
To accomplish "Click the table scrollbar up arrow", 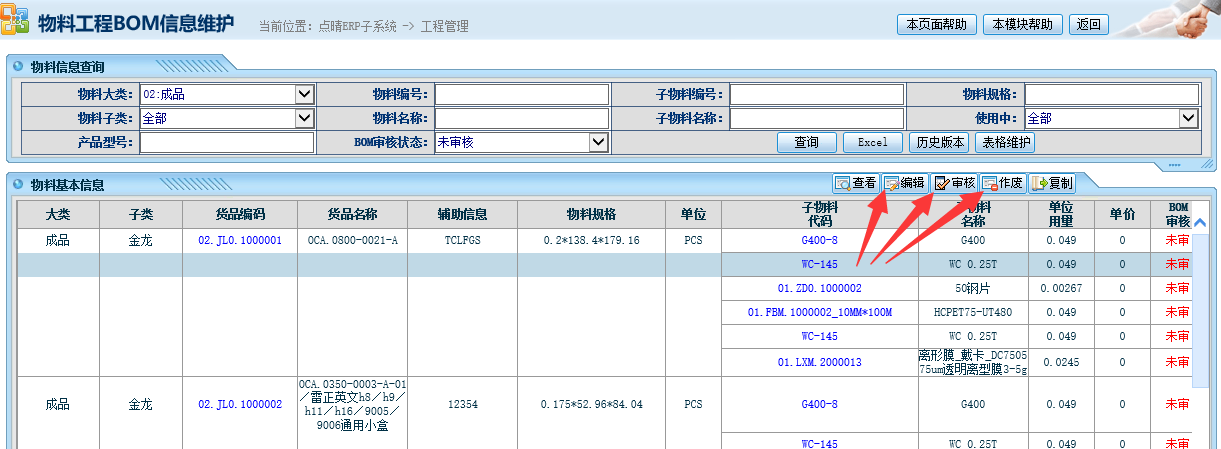I will pyautogui.click(x=1201, y=224).
